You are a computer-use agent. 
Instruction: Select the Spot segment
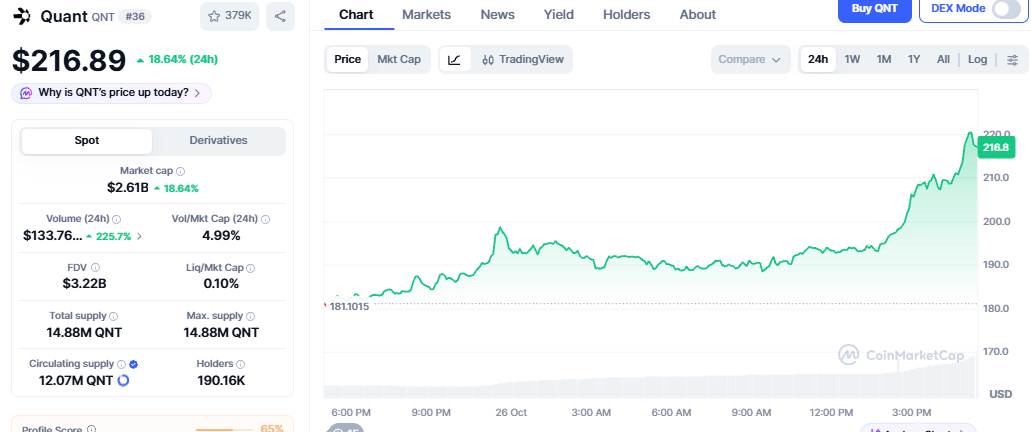pyautogui.click(x=87, y=141)
